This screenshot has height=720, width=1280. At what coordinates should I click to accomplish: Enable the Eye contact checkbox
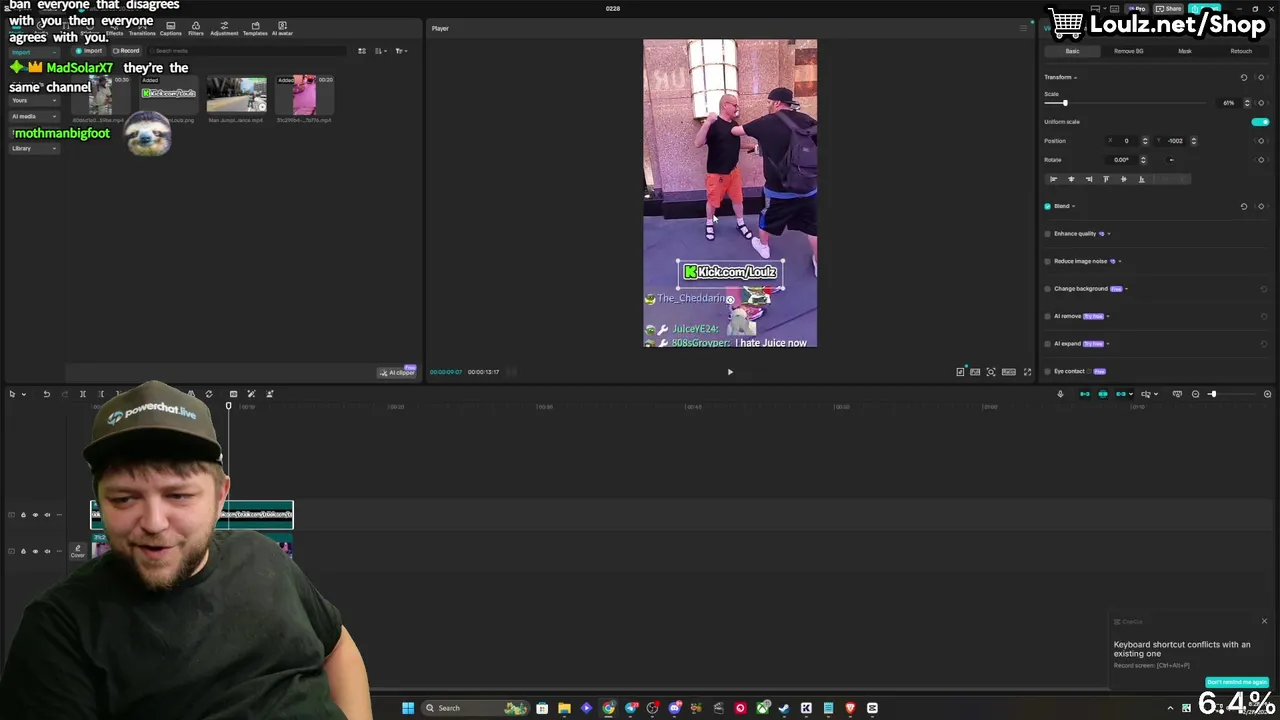(1048, 371)
